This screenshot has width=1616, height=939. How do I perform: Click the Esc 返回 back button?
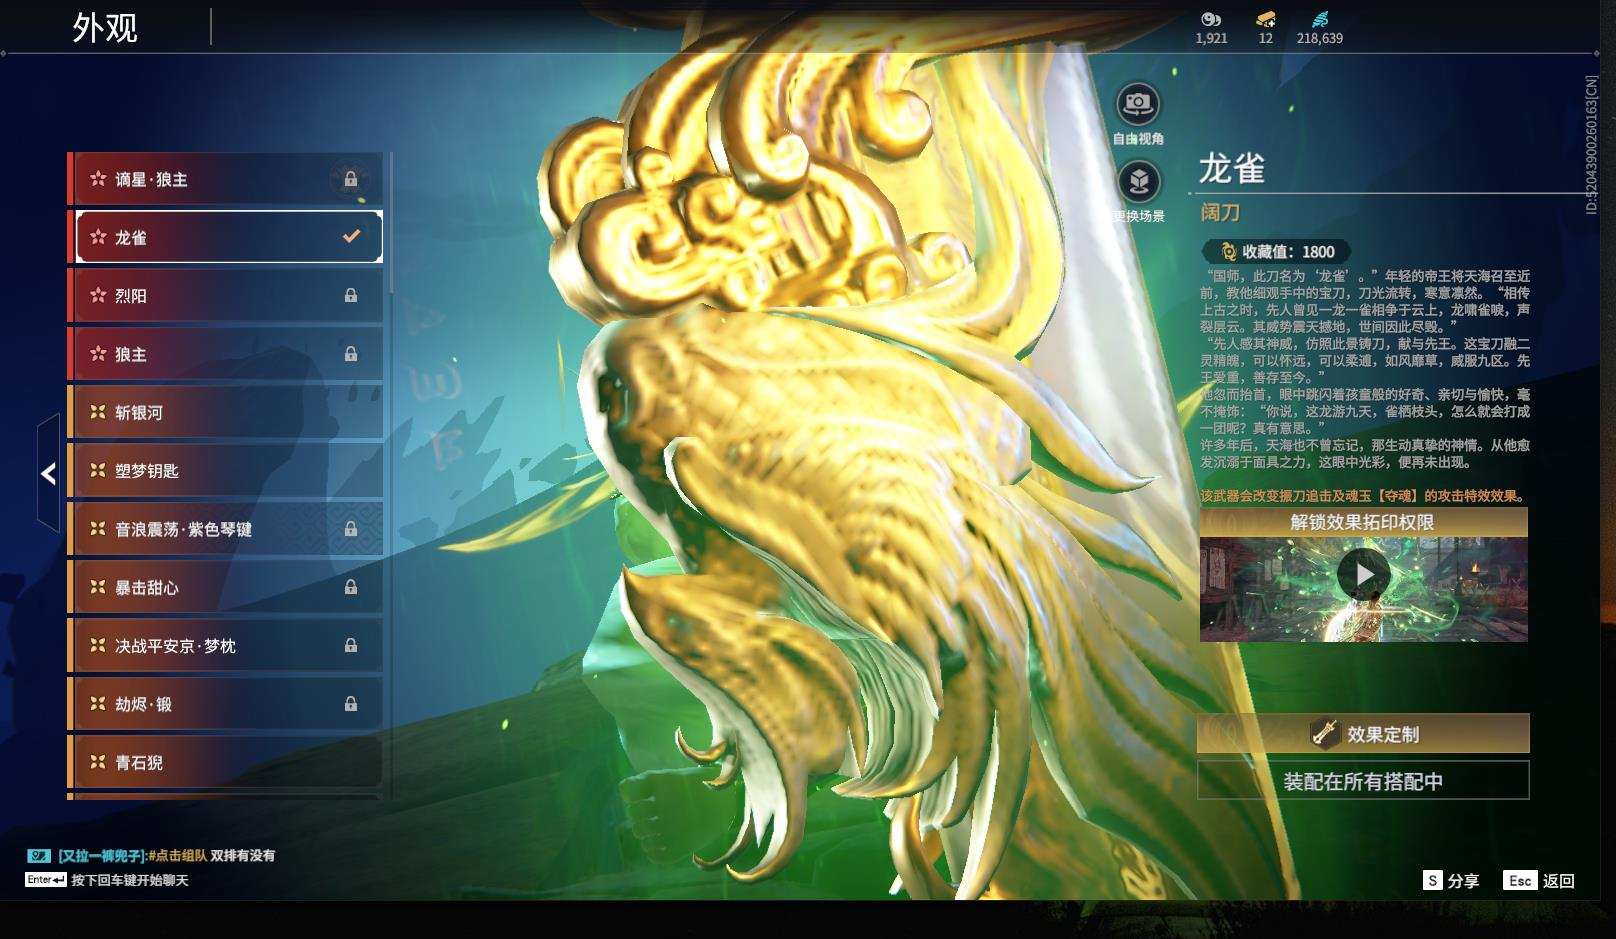pos(1539,880)
